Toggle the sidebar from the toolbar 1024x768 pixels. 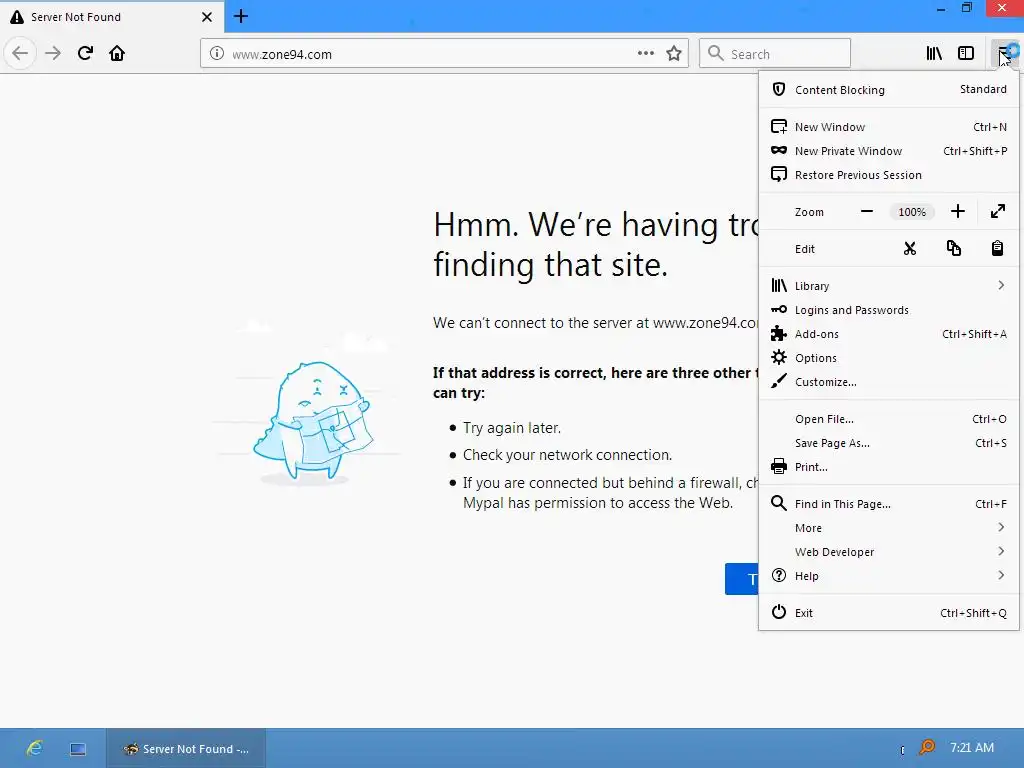pos(966,53)
